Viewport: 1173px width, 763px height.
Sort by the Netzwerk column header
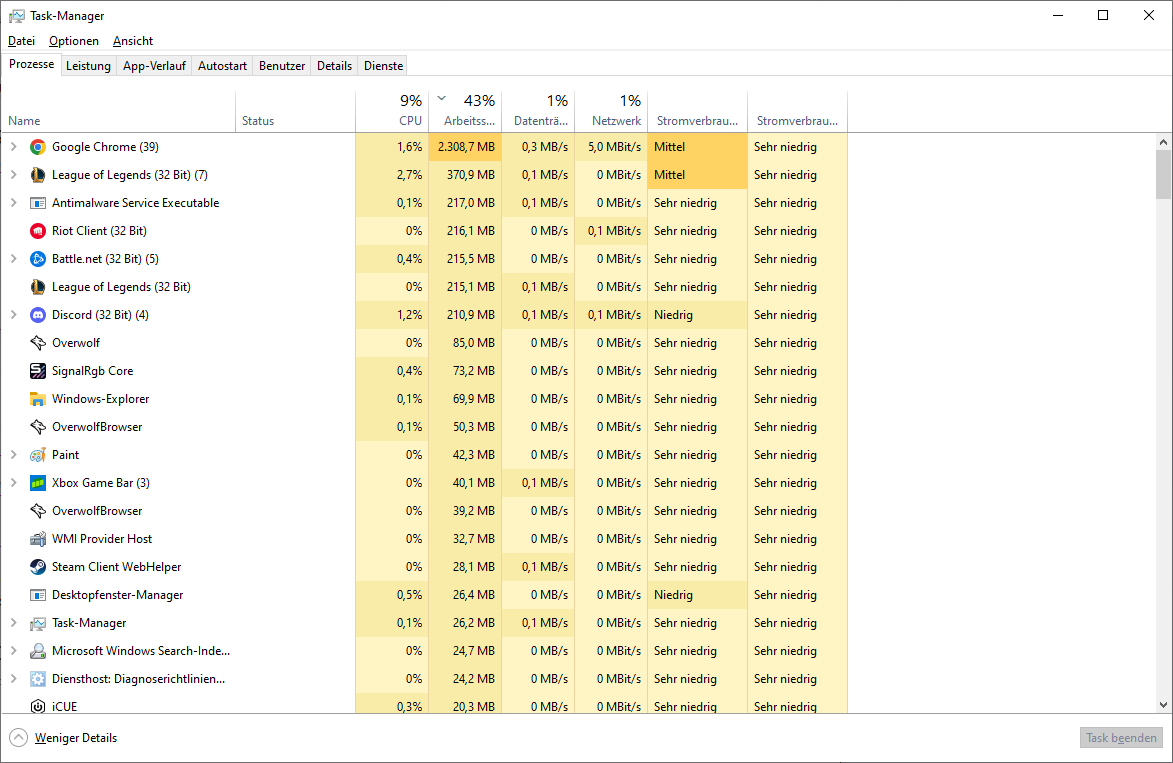click(611, 111)
